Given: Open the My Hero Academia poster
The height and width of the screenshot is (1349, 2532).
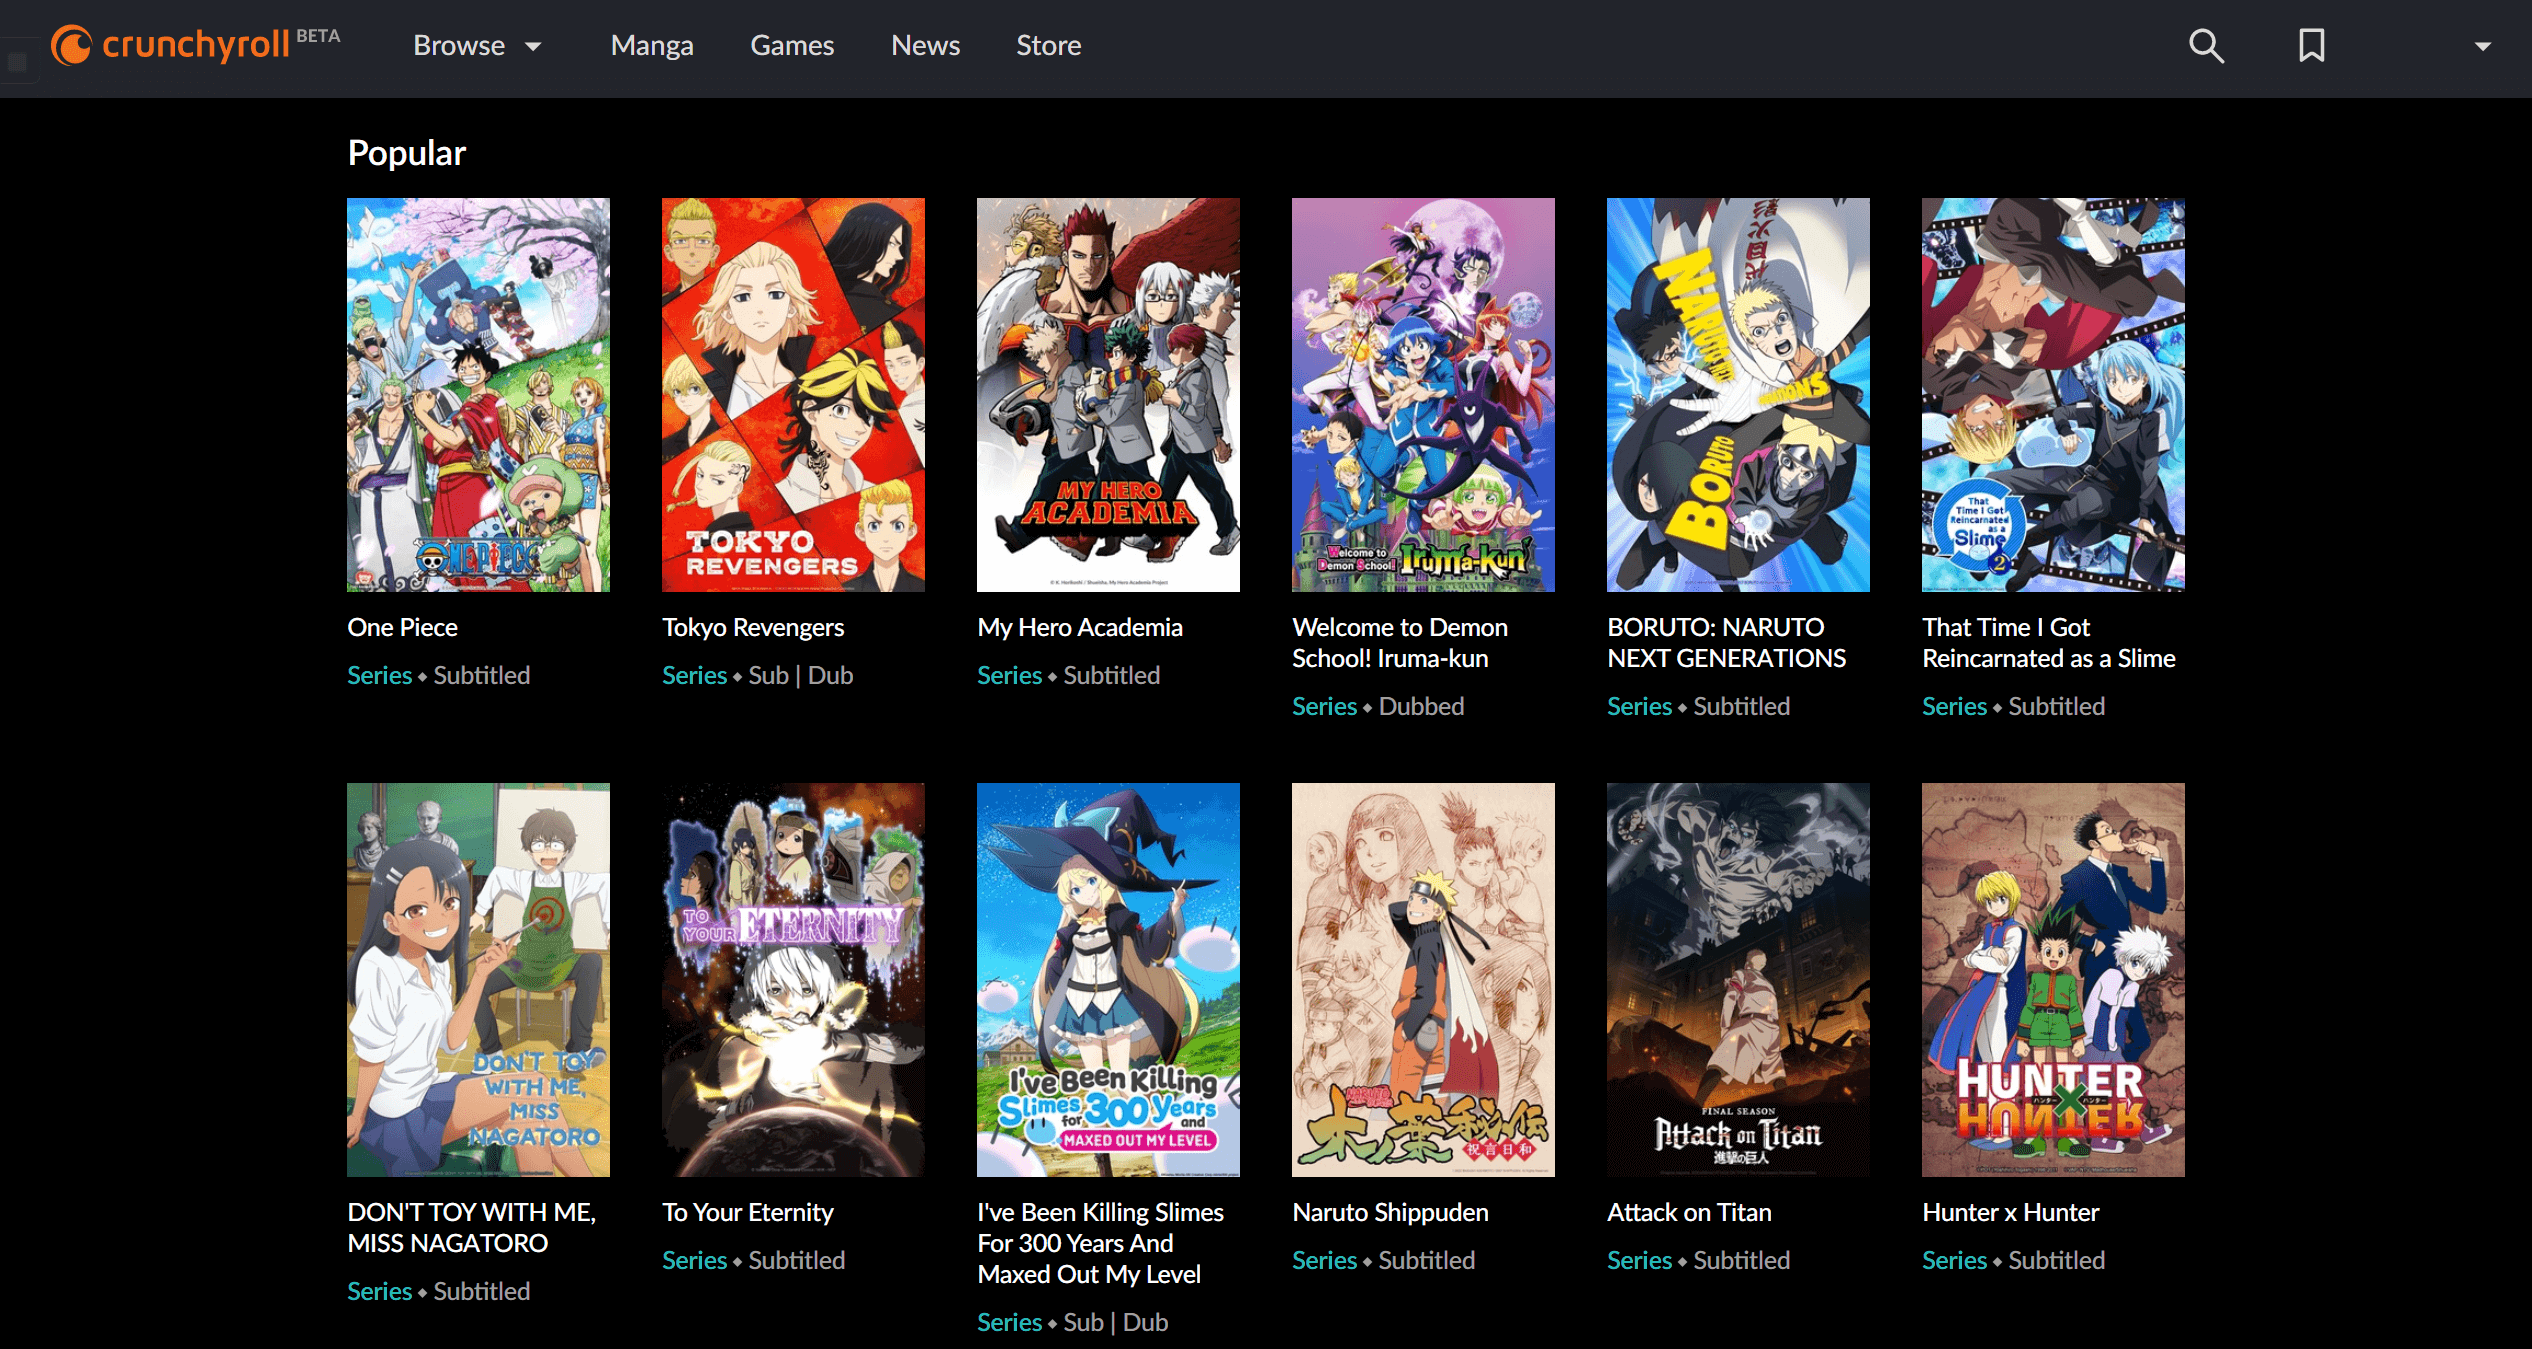Looking at the screenshot, I should [1108, 395].
